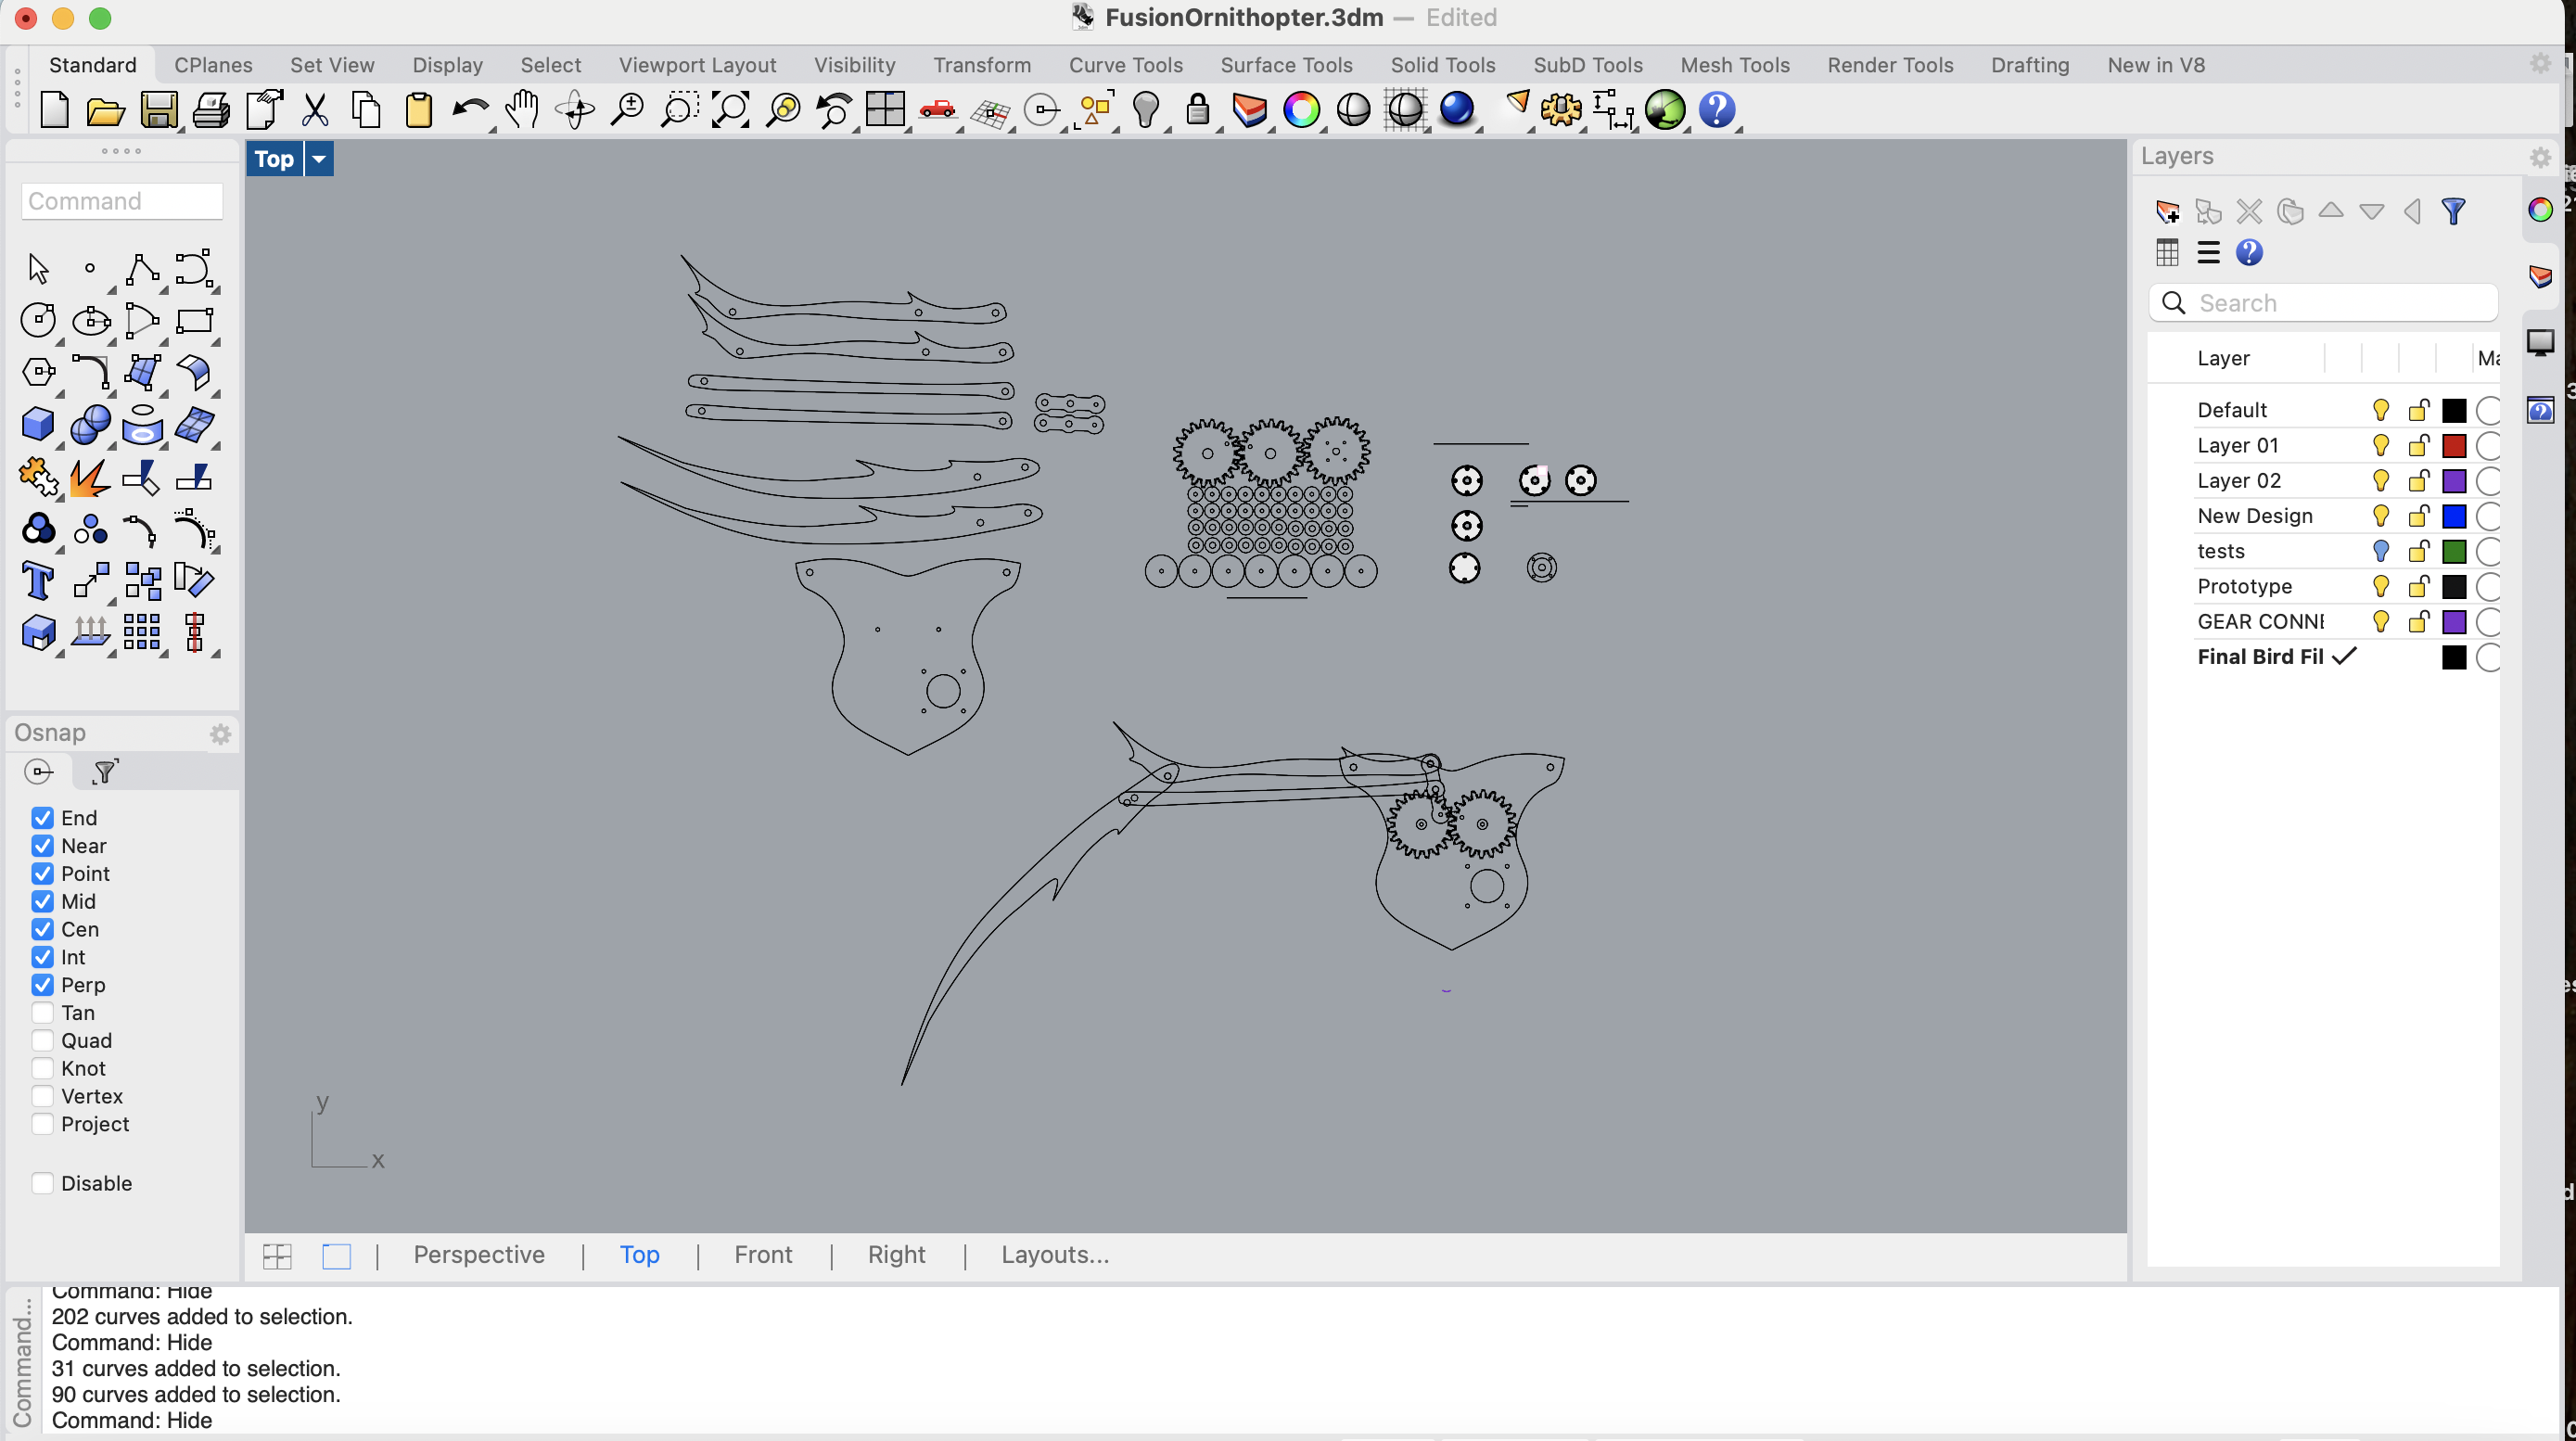This screenshot has height=1441, width=2576.
Task: Click the blue question mark Help icon
Action: [x=1717, y=109]
